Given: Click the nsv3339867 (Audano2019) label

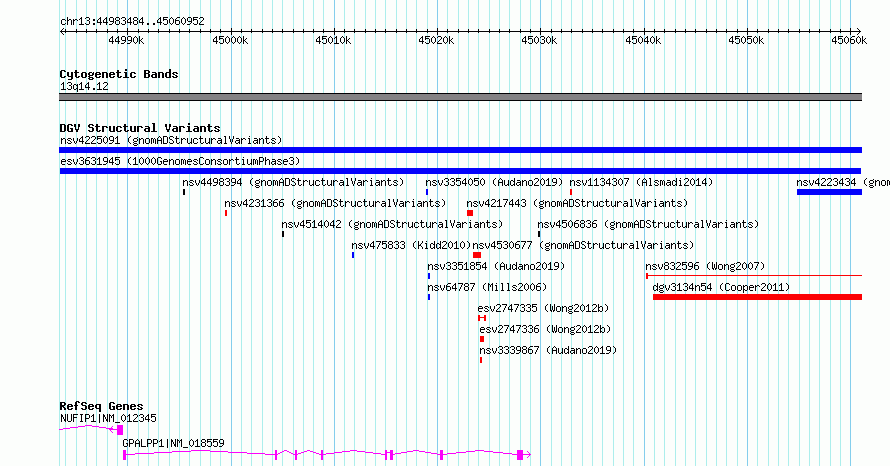Looking at the screenshot, I should [x=548, y=350].
